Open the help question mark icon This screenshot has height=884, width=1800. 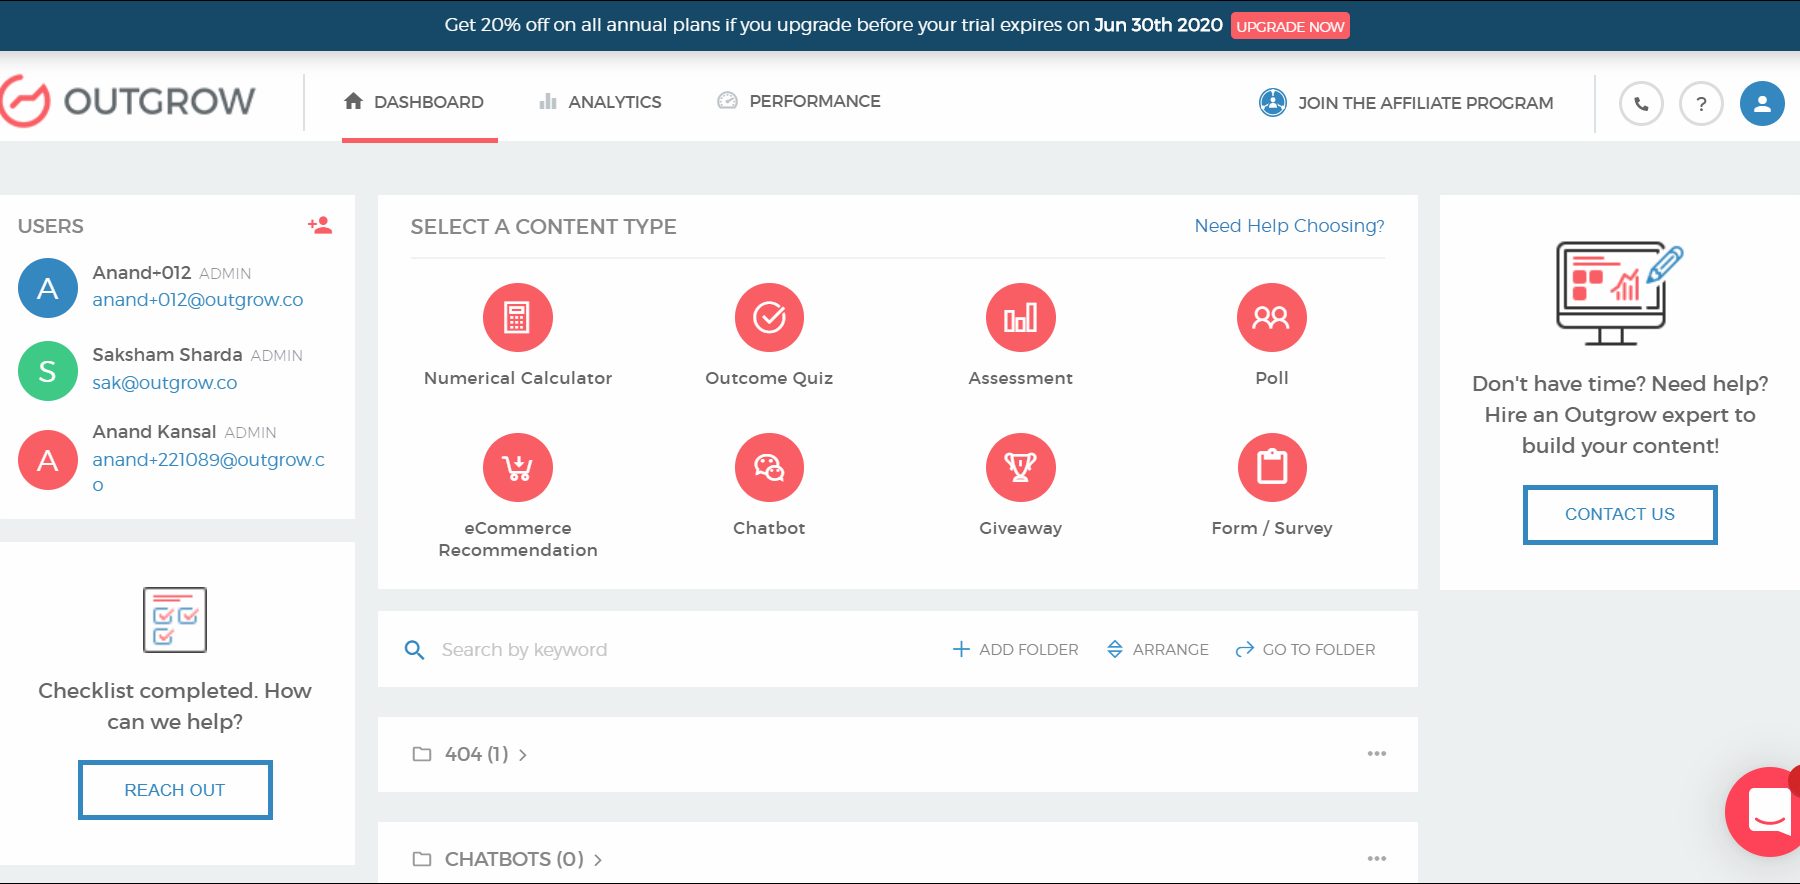[x=1701, y=103]
